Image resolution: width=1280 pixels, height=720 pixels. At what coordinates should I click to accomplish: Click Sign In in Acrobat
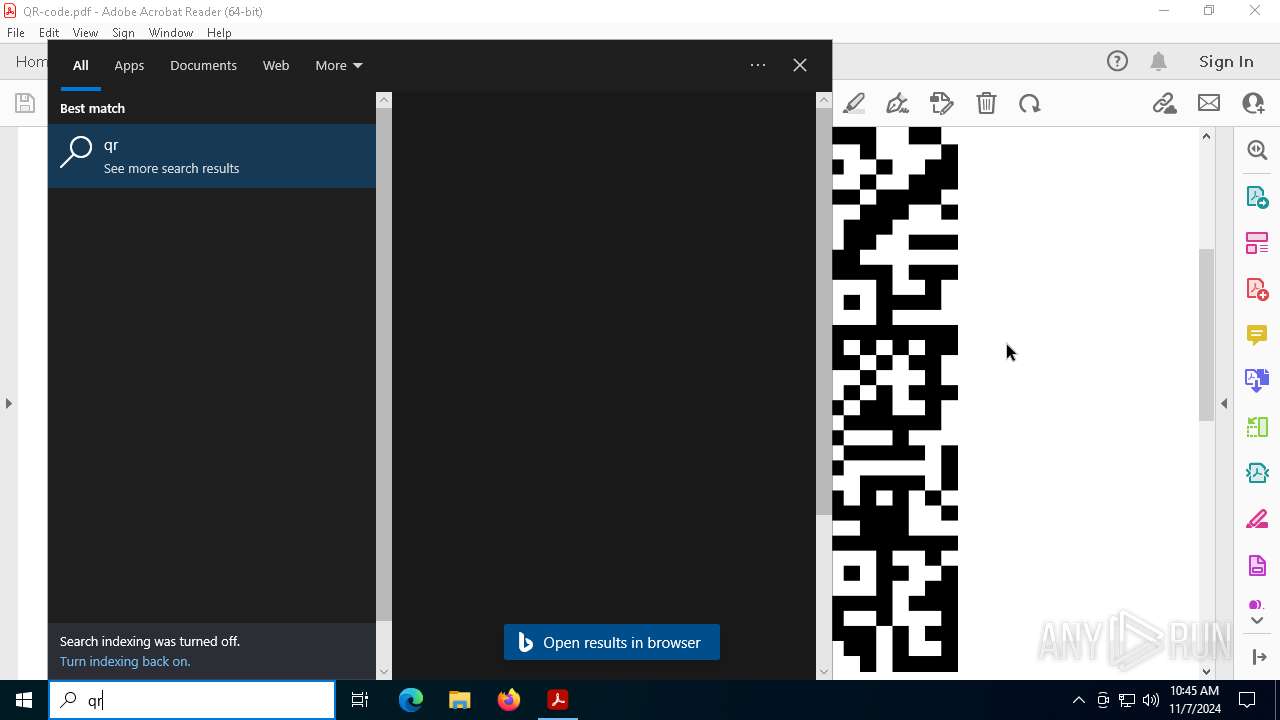(x=1226, y=61)
